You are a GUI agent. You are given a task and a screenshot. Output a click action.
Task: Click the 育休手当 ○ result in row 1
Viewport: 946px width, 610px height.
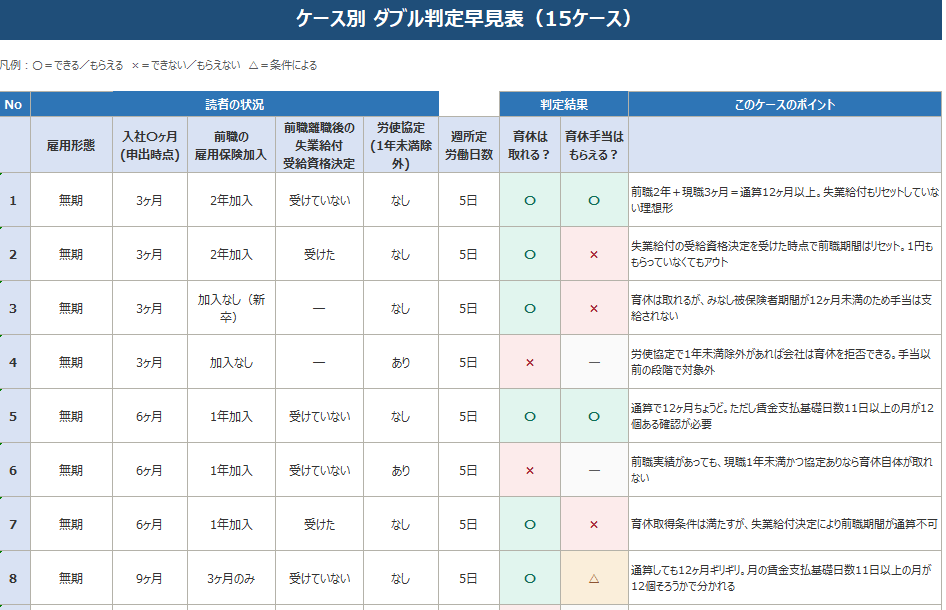click(x=594, y=200)
